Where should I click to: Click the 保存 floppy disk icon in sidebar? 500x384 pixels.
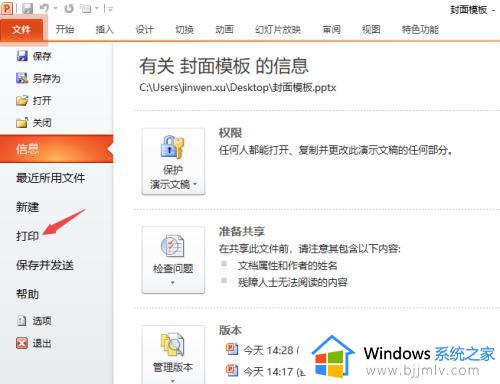(22, 56)
